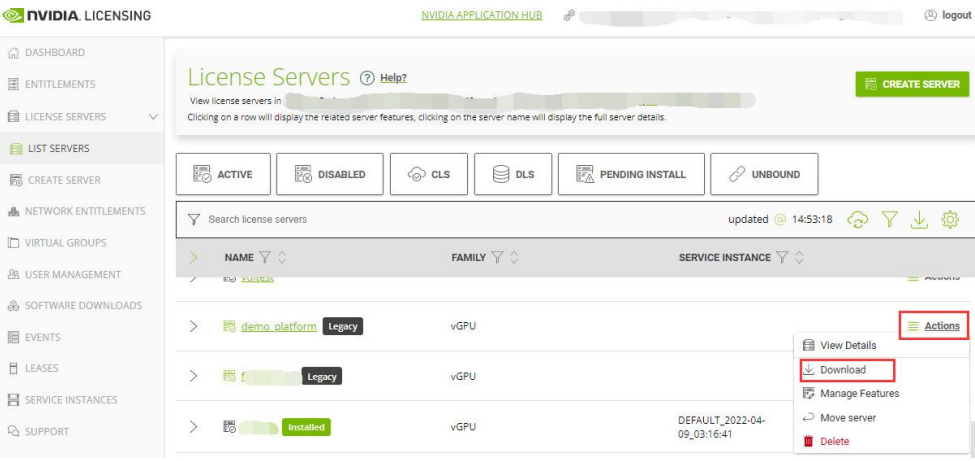Open the Dashboard sidebar item
Screen dimensions: 975x461
(47, 52)
